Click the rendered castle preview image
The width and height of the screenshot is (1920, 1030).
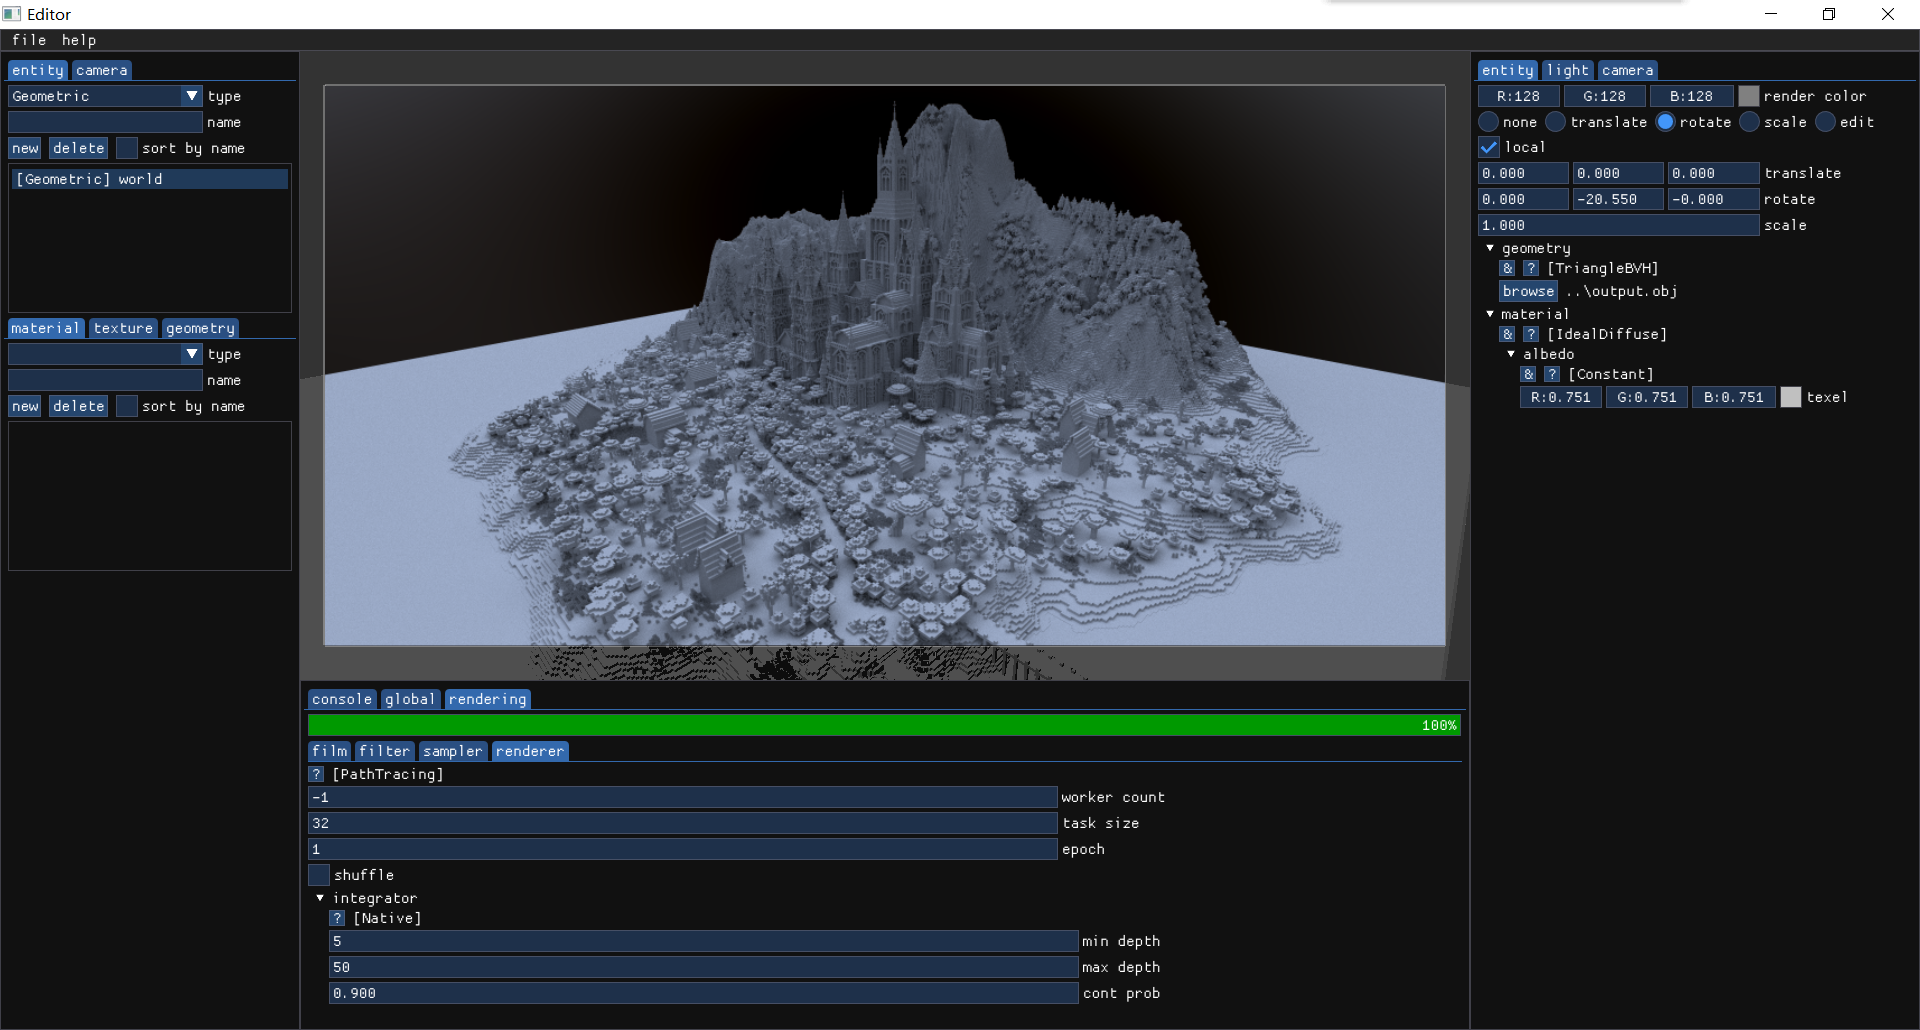point(884,365)
